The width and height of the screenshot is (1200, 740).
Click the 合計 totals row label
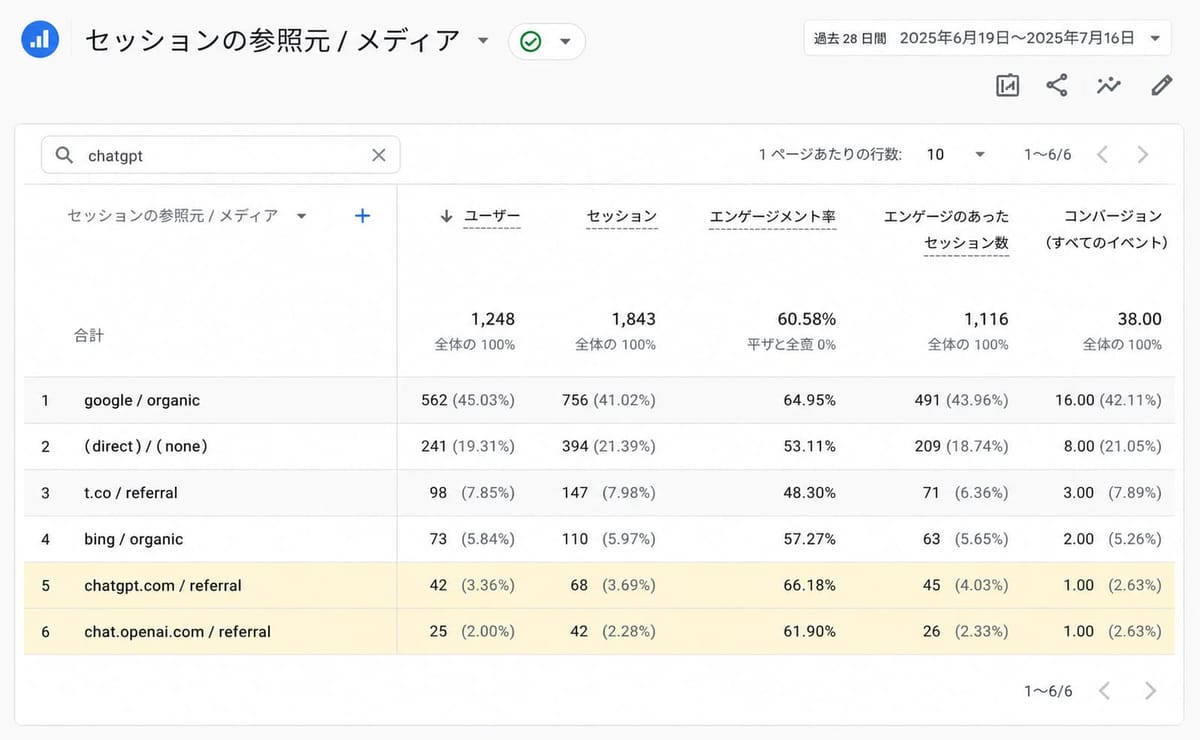coord(88,336)
